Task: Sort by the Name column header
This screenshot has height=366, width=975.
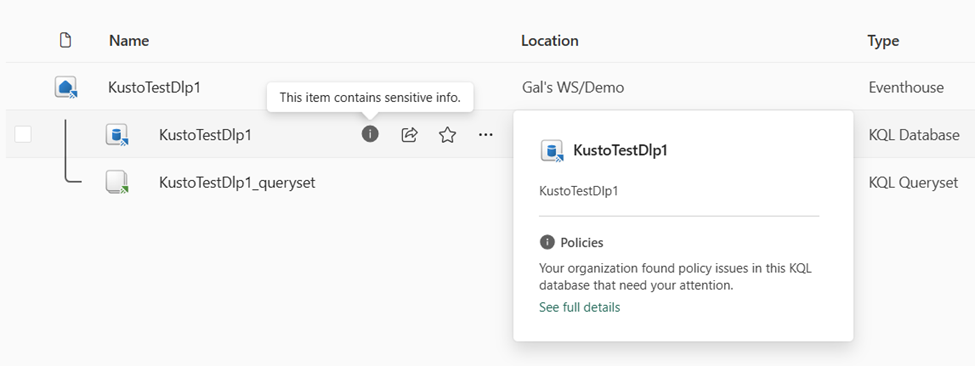Action: (129, 40)
